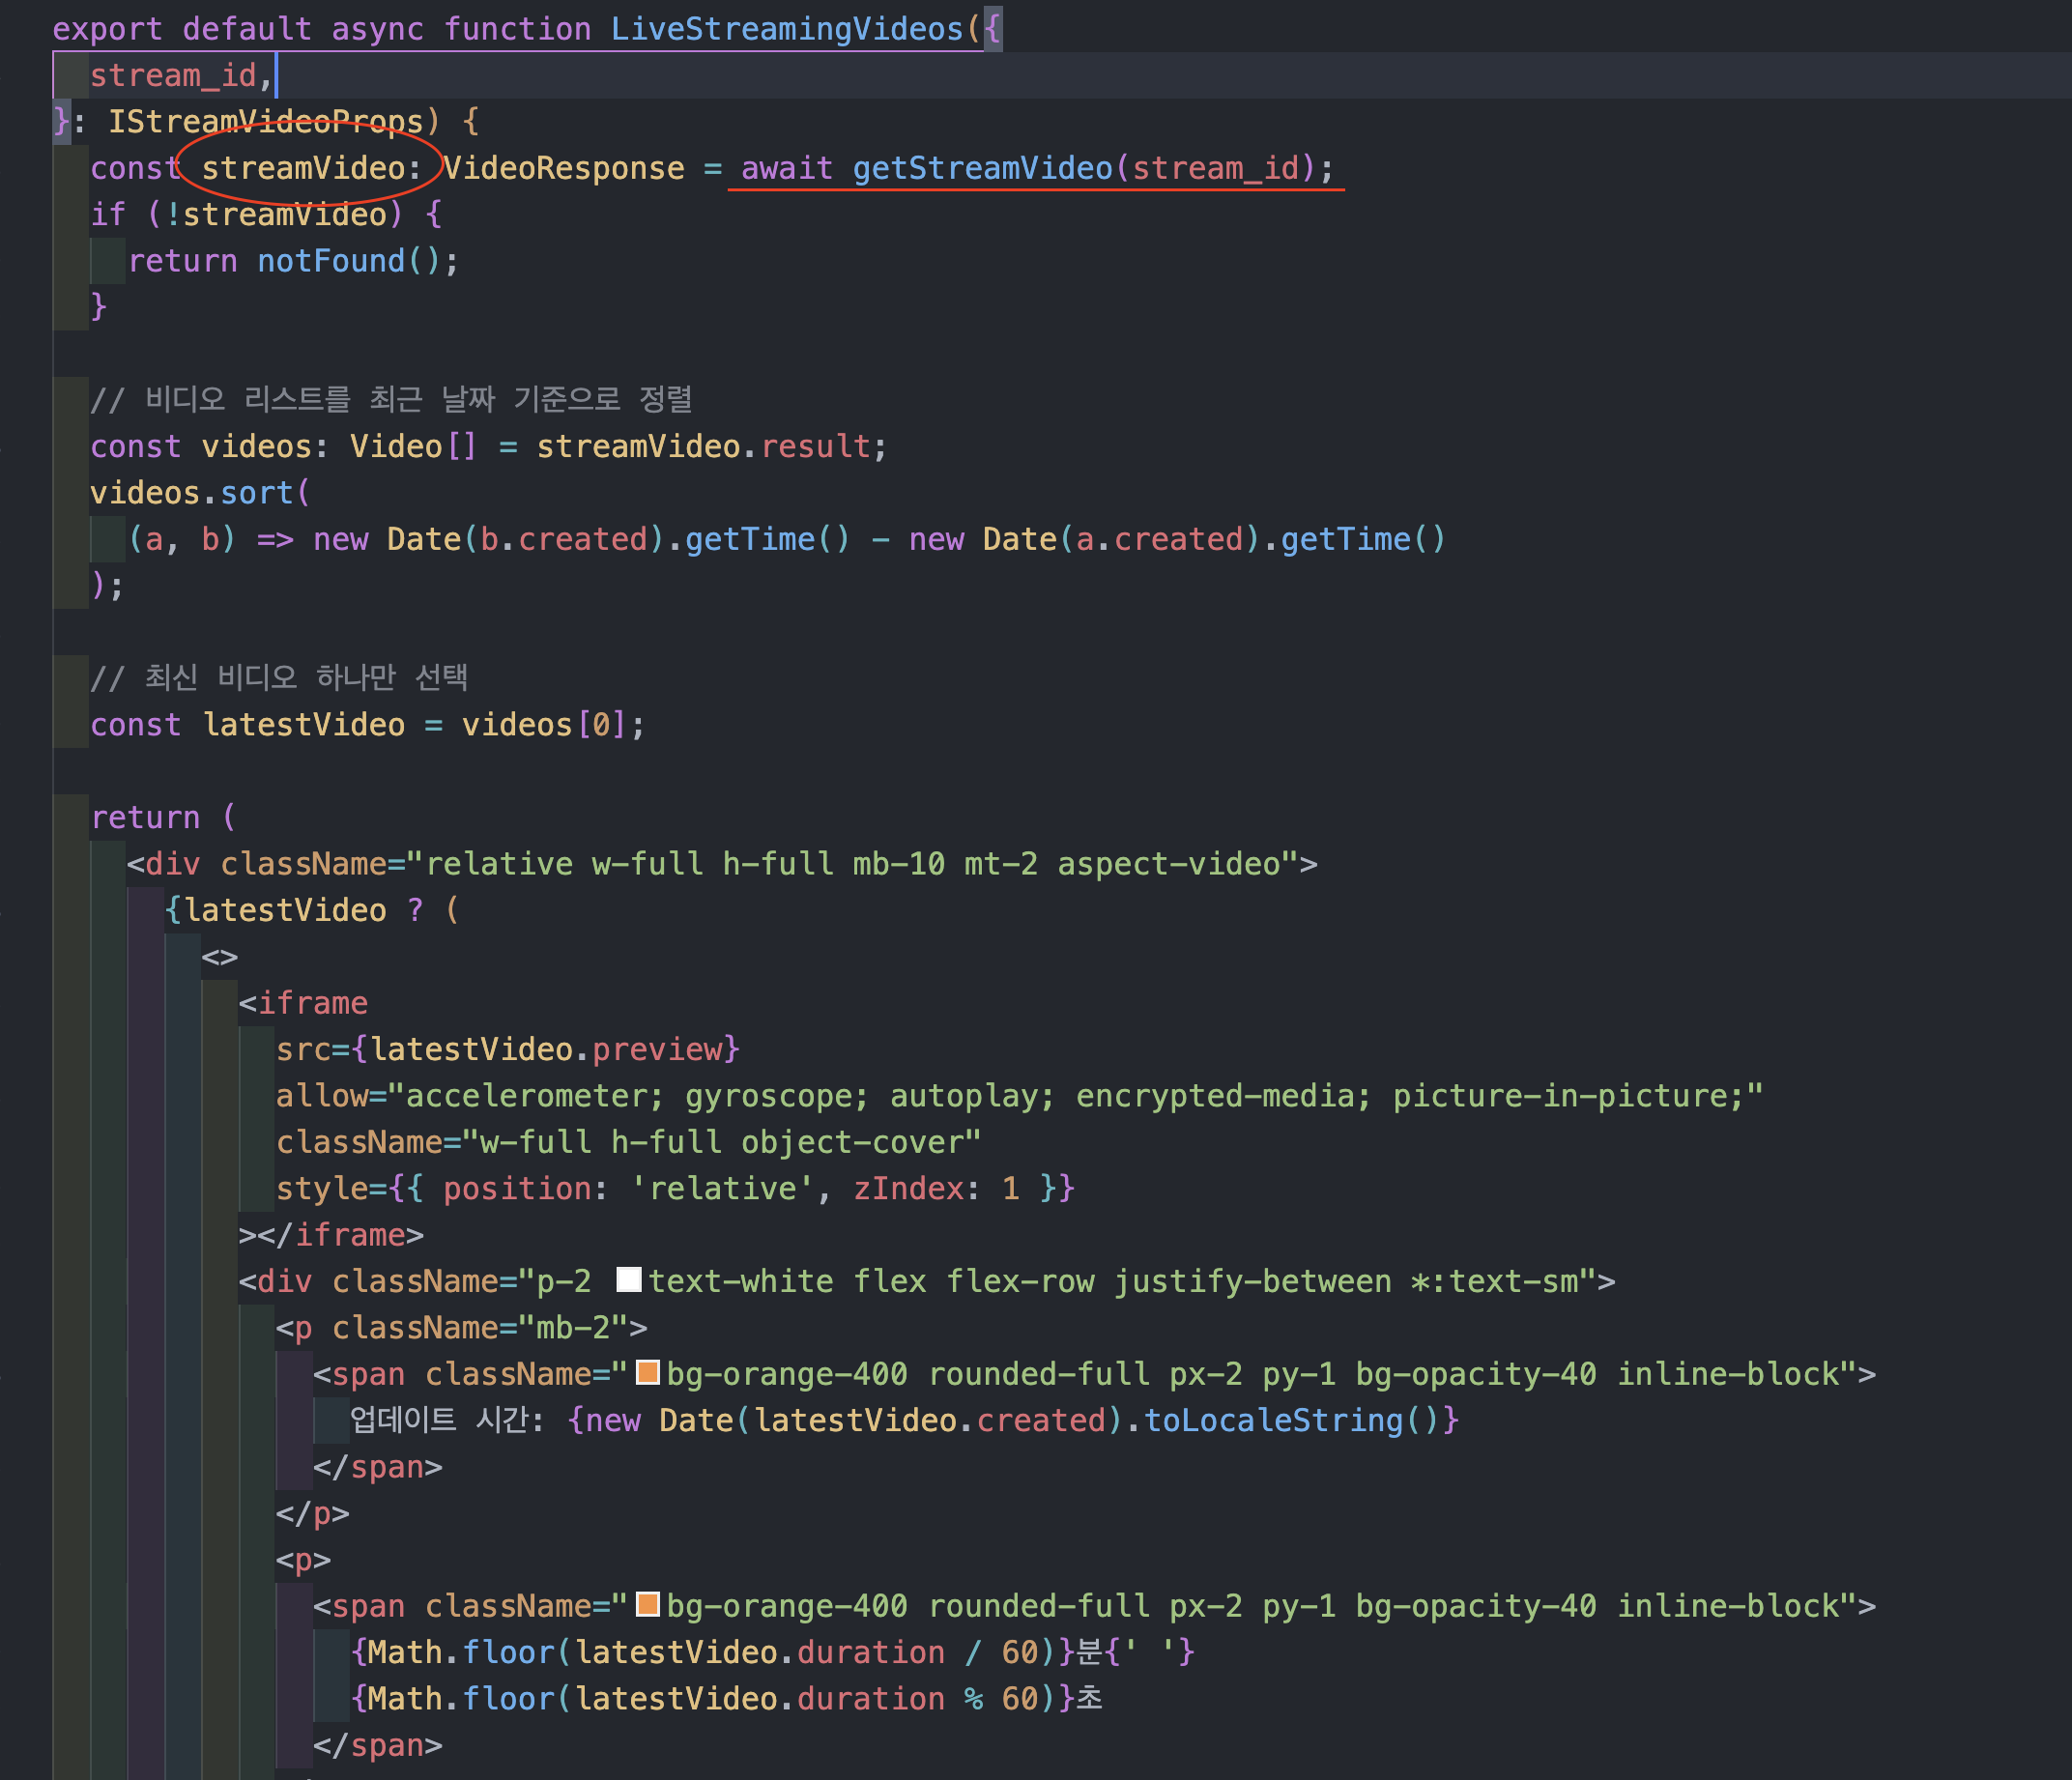Click the videos.sort method call

(192, 493)
